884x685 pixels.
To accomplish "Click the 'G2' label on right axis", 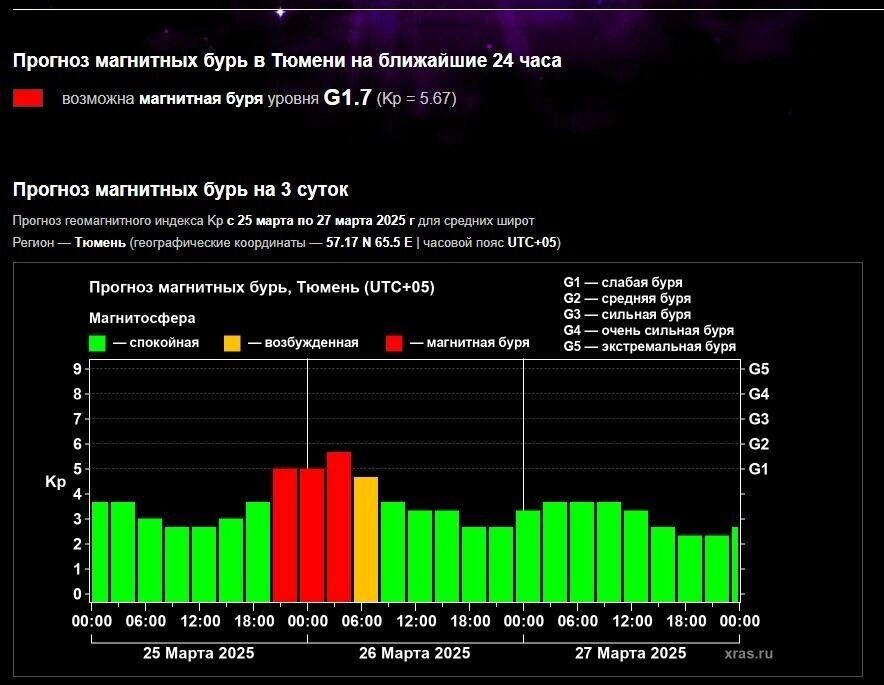I will [x=758, y=444].
